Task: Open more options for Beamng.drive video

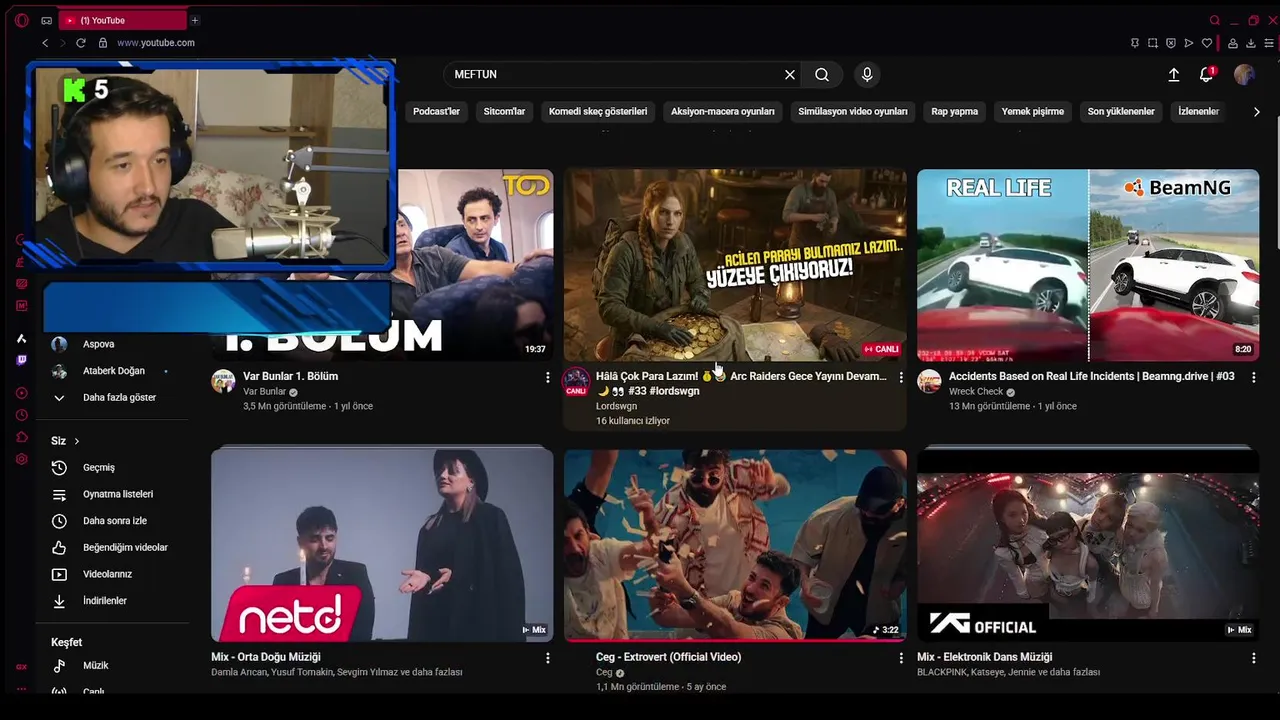Action: point(1253,377)
